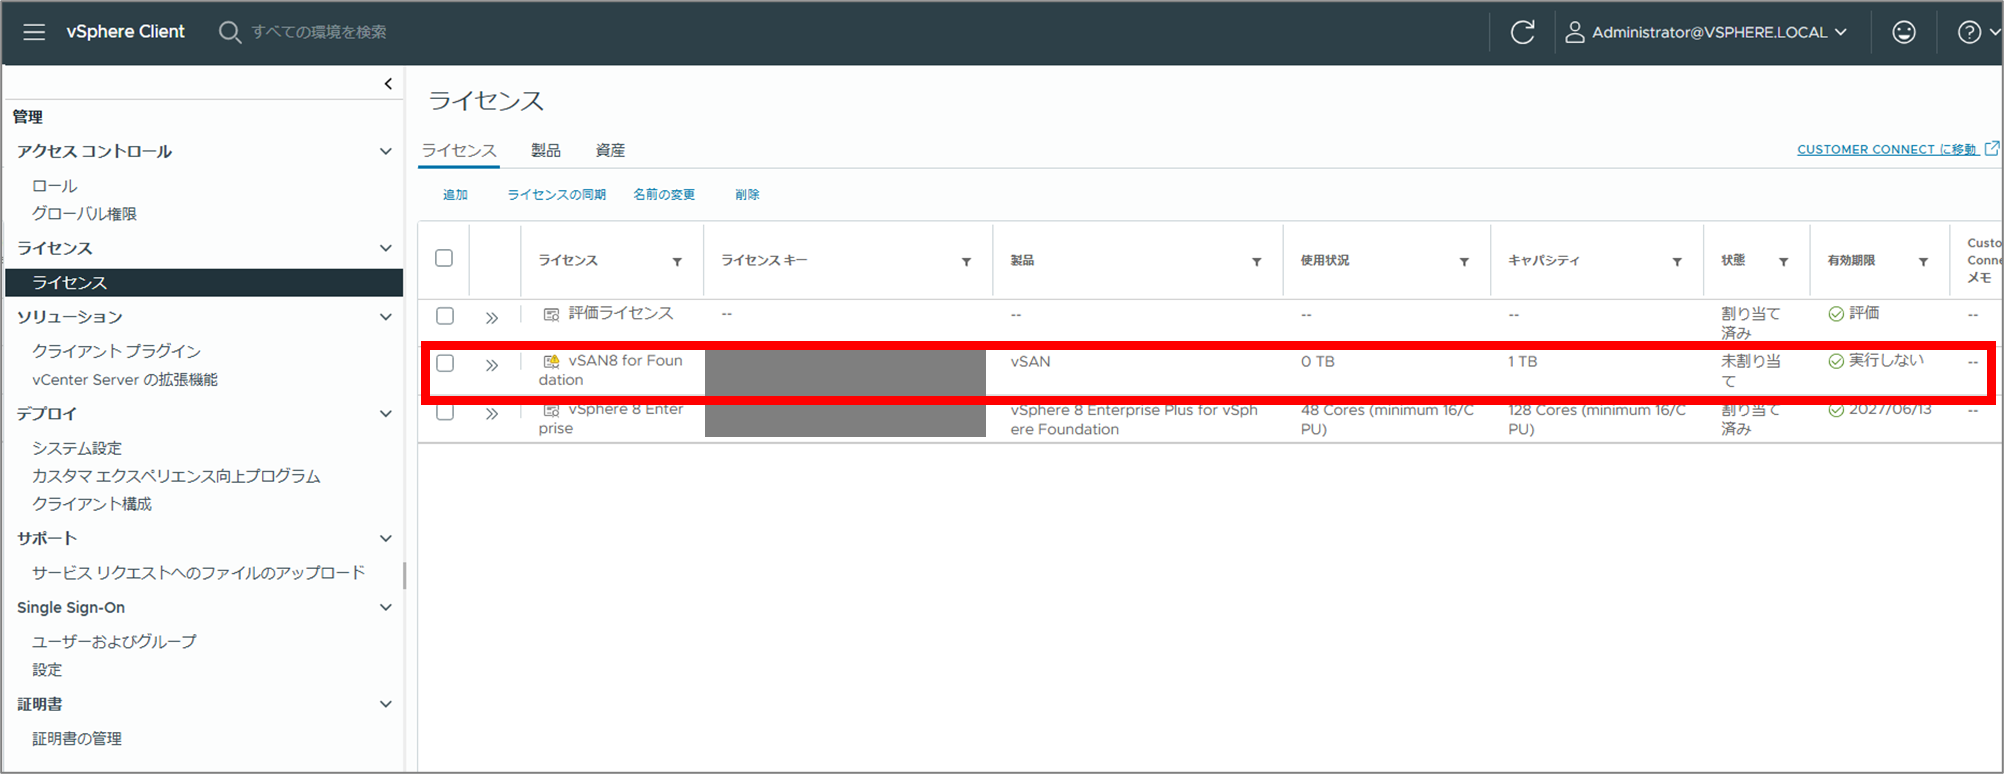Image resolution: width=2004 pixels, height=774 pixels.
Task: Click the 追加 button
Action: tap(455, 194)
